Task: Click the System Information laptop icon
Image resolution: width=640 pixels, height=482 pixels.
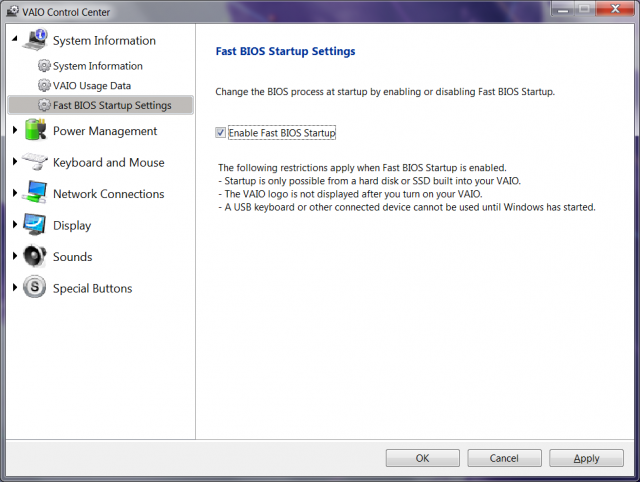Action: point(36,40)
